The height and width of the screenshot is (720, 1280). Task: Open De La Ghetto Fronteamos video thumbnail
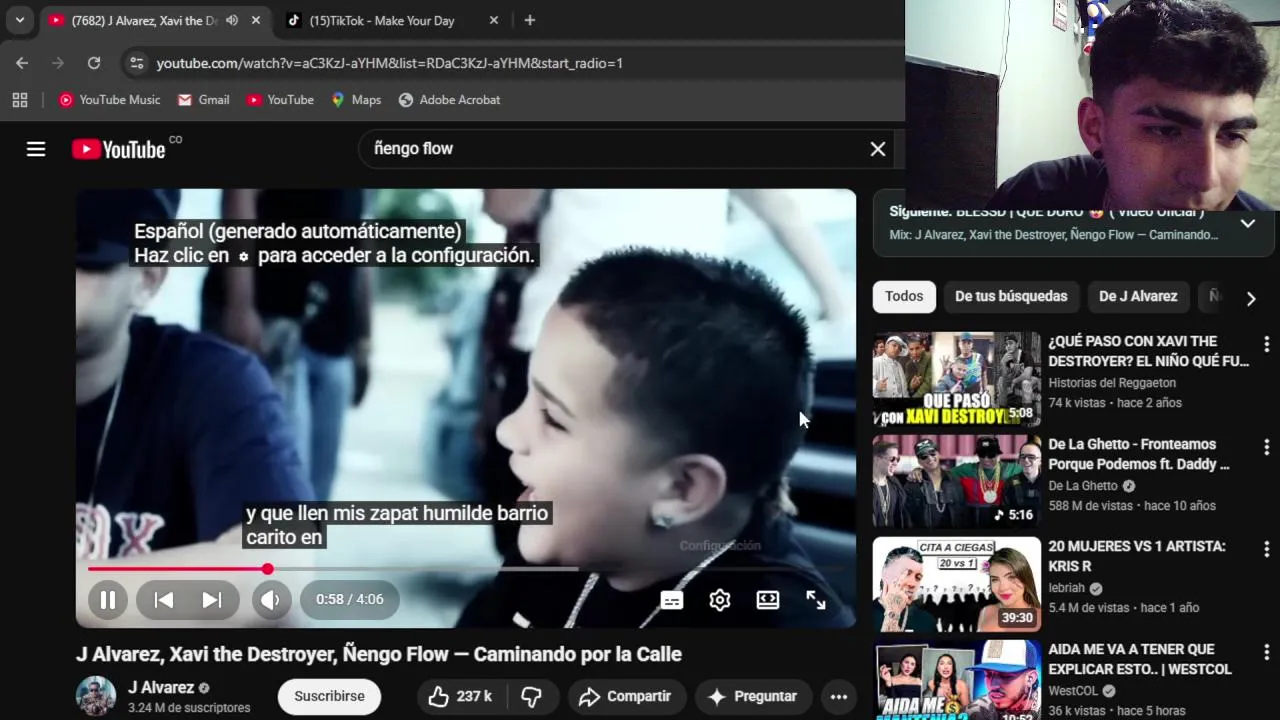pyautogui.click(x=956, y=481)
